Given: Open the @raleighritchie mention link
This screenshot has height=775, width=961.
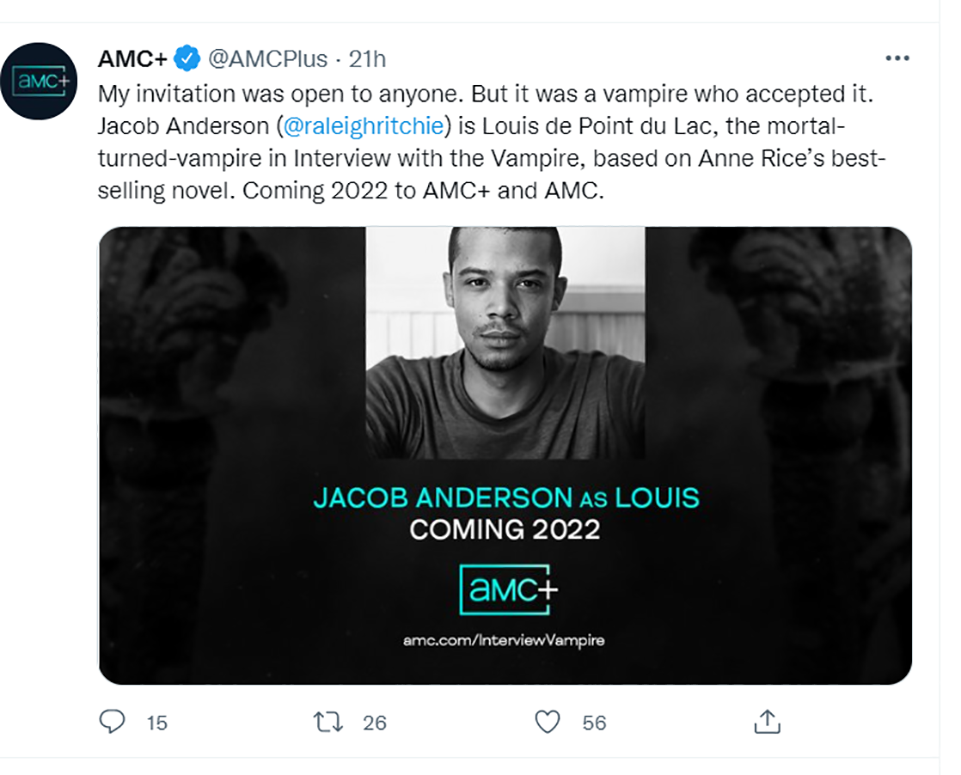Looking at the screenshot, I should click(x=363, y=126).
